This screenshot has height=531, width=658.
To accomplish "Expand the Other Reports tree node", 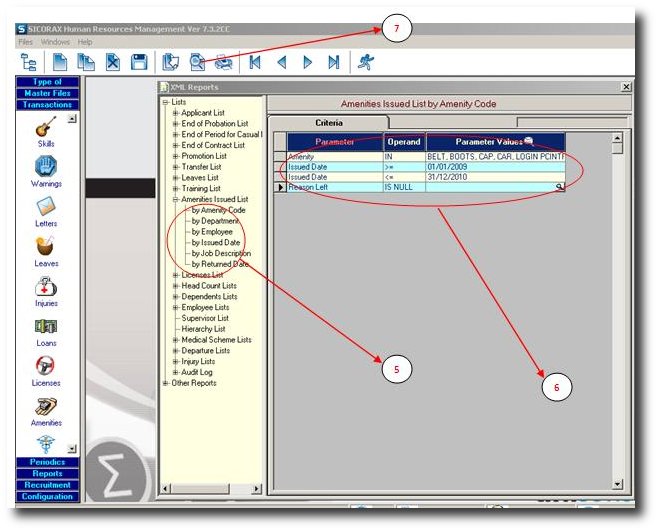I will coord(165,383).
